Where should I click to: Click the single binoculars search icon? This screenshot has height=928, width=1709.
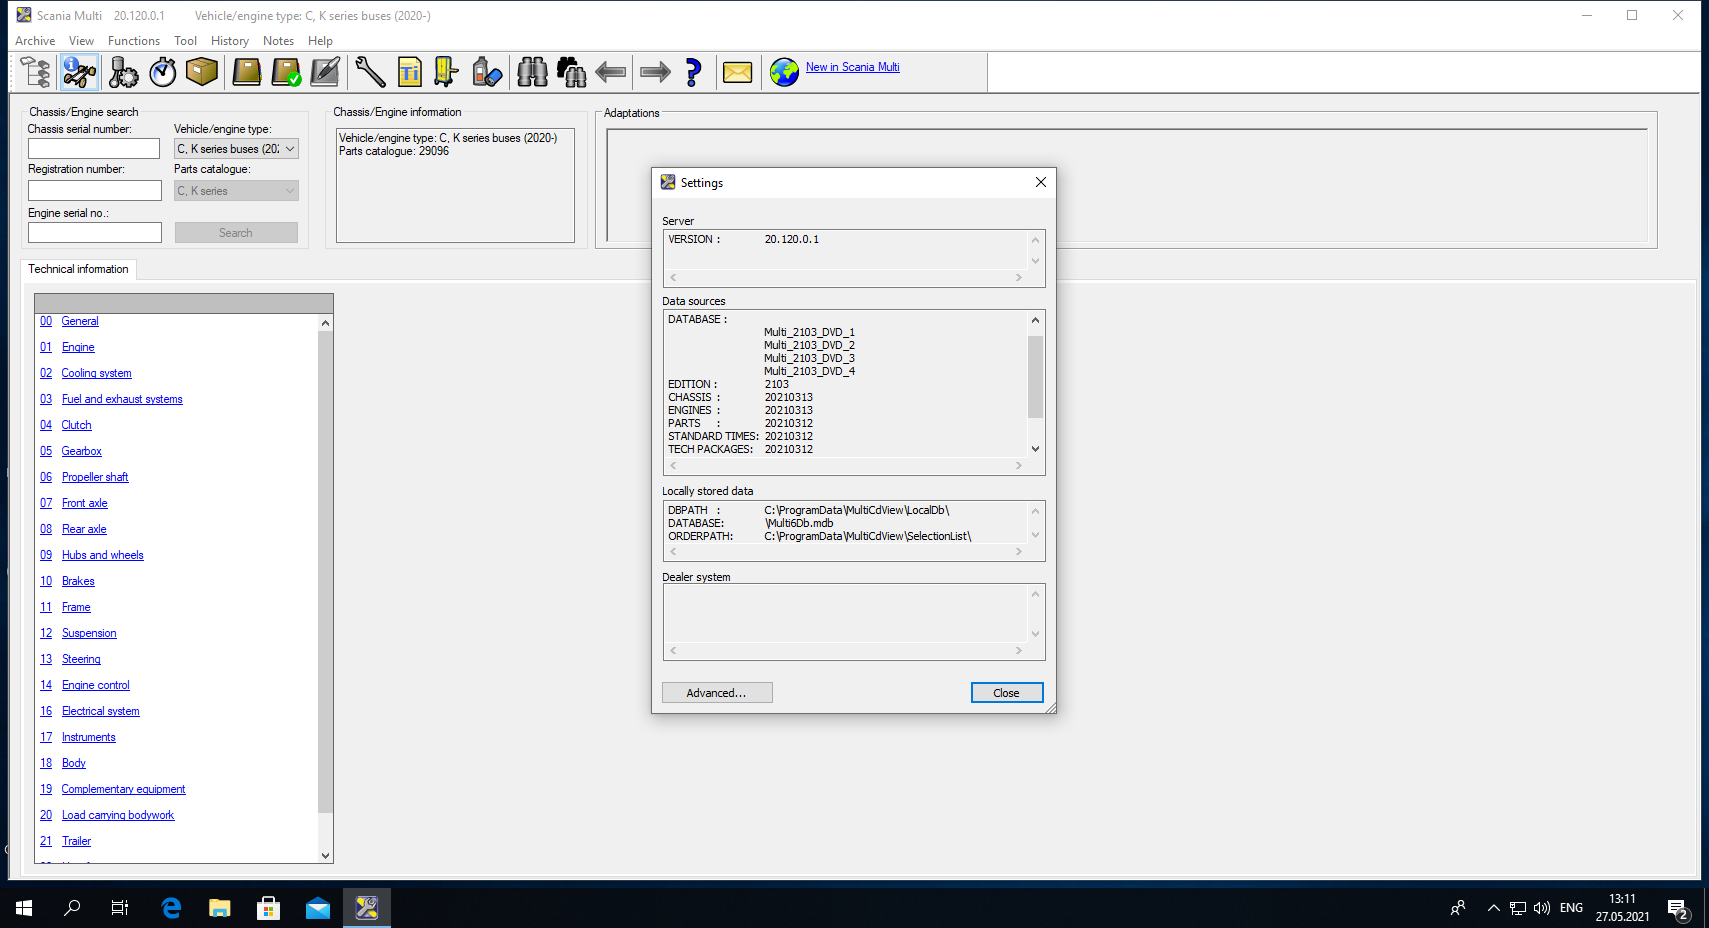tap(532, 72)
